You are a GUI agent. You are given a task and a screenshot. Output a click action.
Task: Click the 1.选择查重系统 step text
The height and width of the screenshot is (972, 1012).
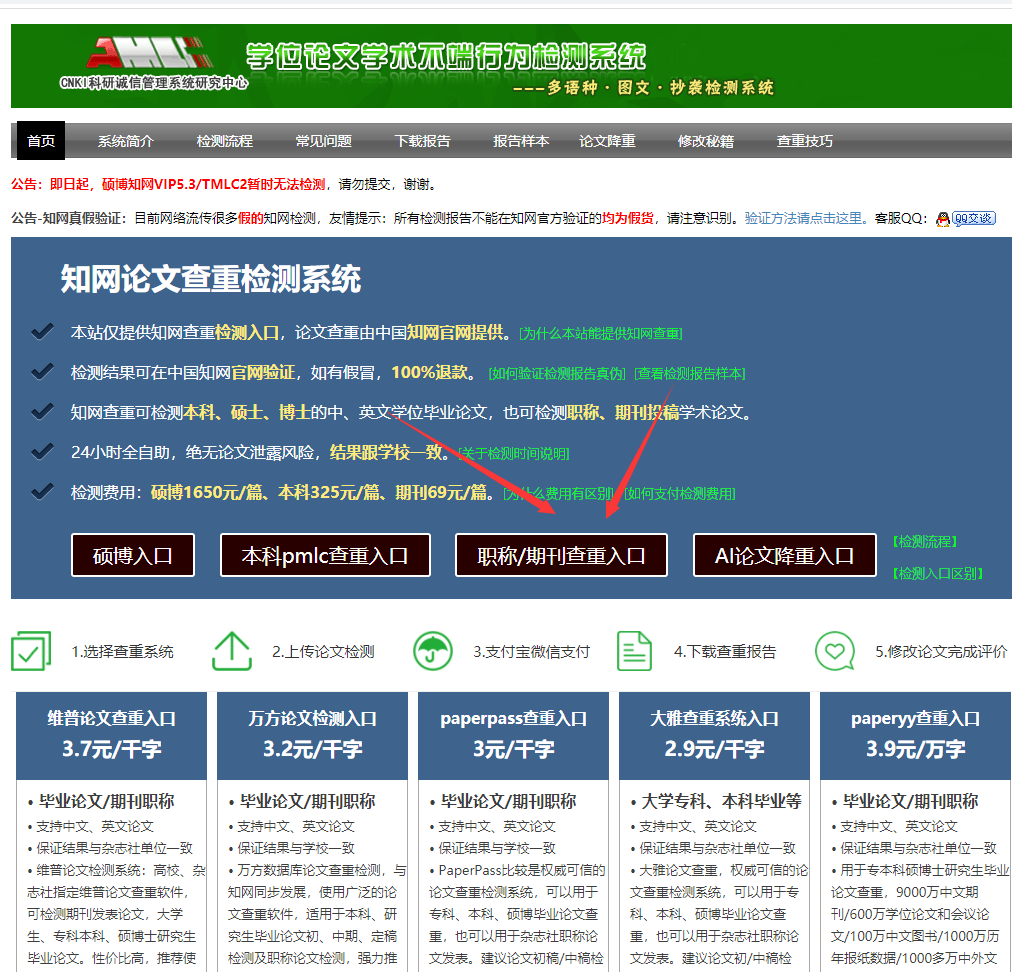(123, 652)
